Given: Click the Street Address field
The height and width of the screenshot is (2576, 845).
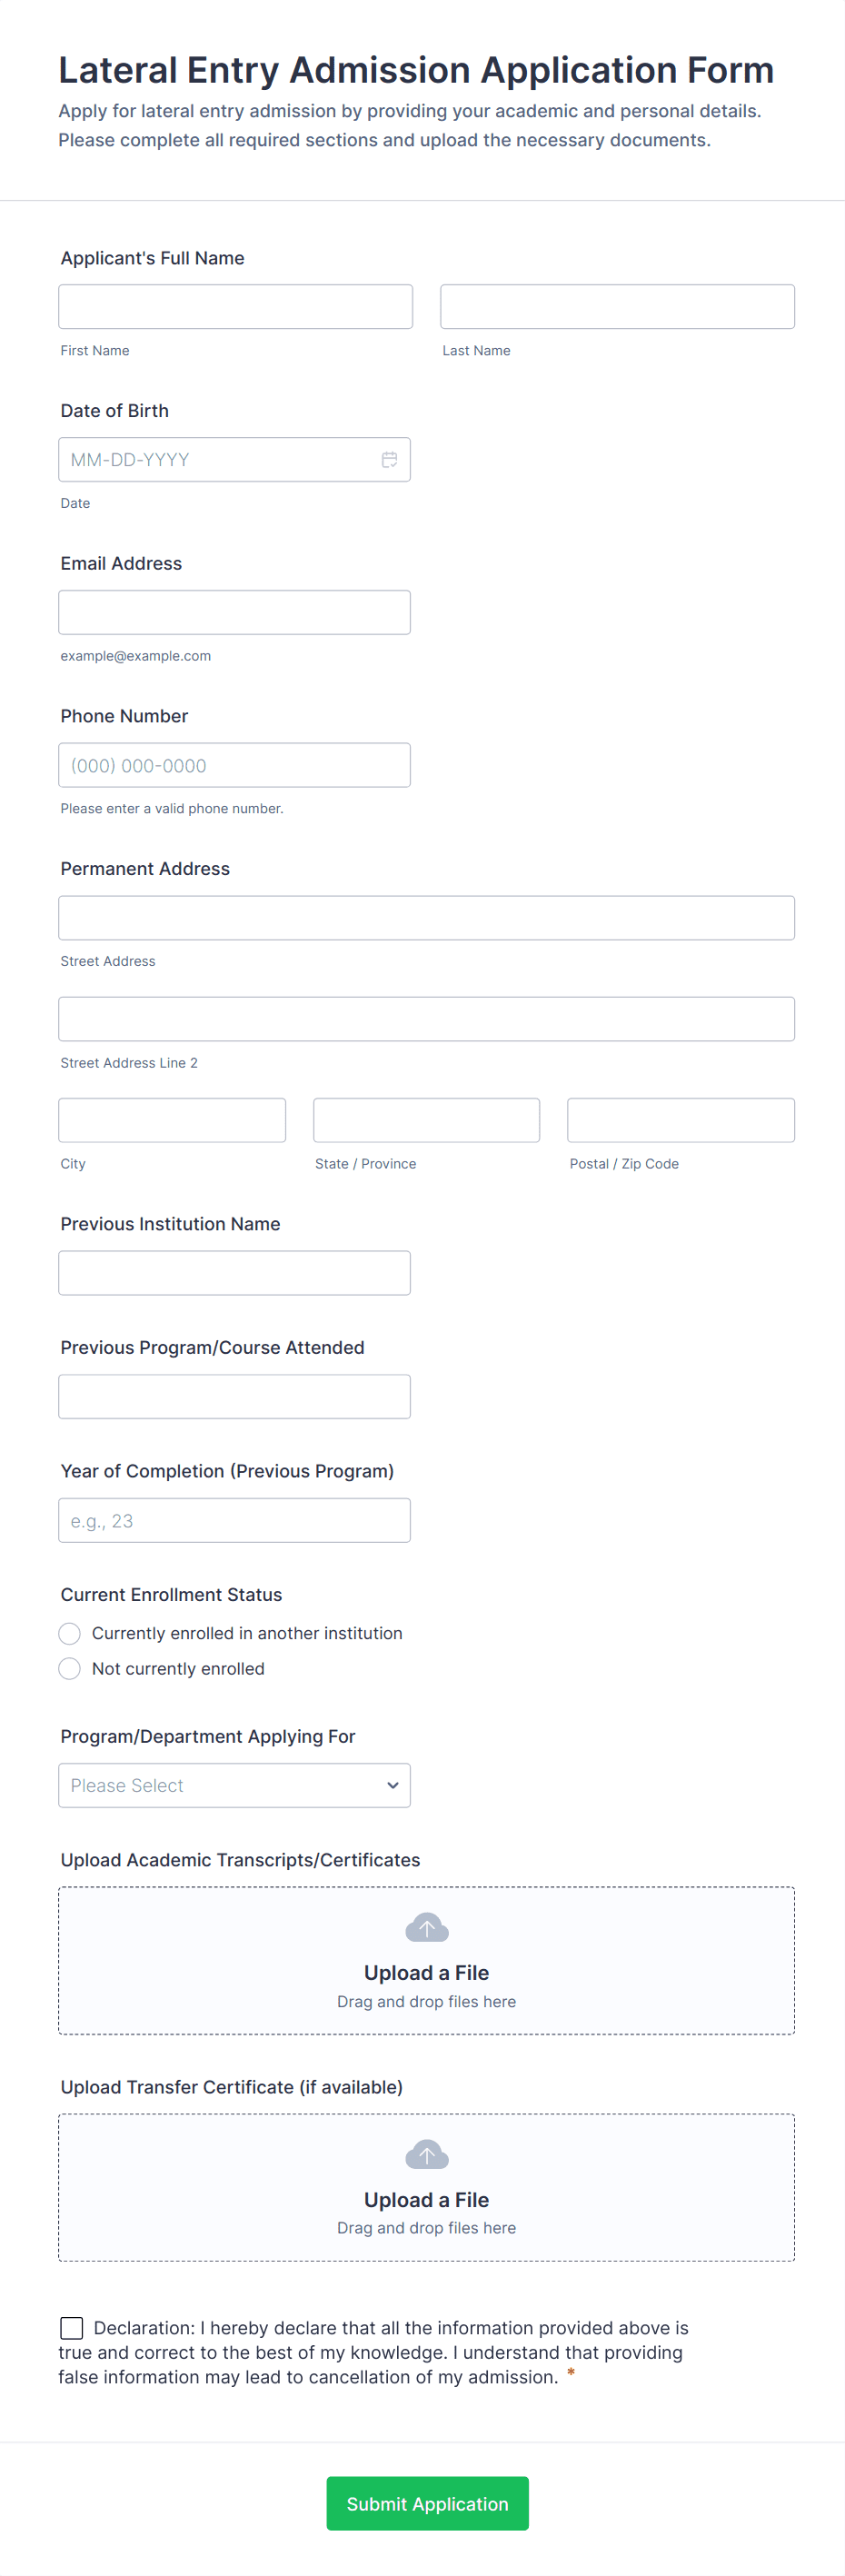Looking at the screenshot, I should [x=426, y=918].
